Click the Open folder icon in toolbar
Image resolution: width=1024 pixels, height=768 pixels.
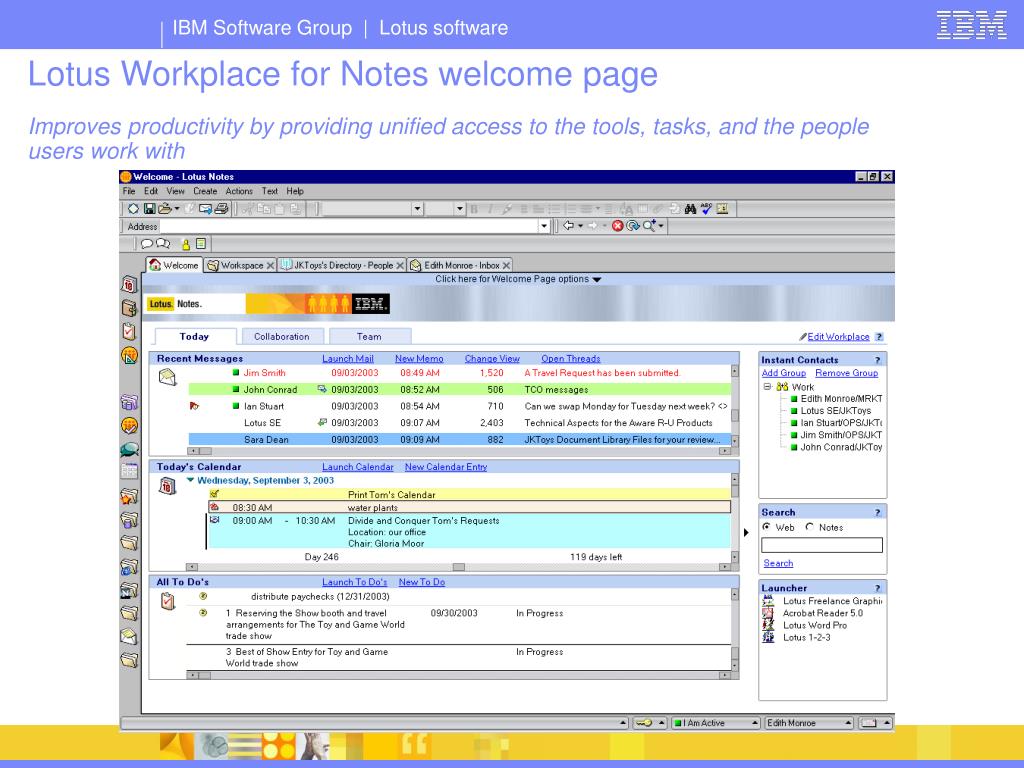tap(165, 209)
